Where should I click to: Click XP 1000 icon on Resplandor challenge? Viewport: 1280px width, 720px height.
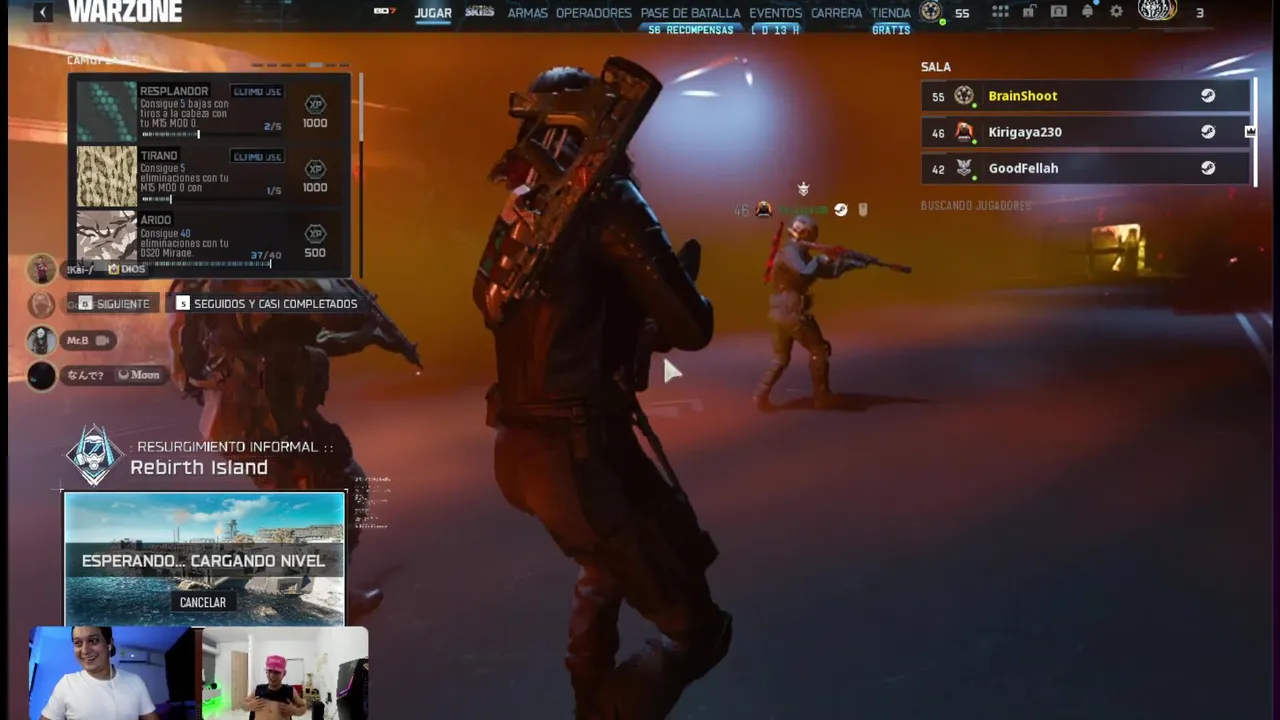point(315,105)
